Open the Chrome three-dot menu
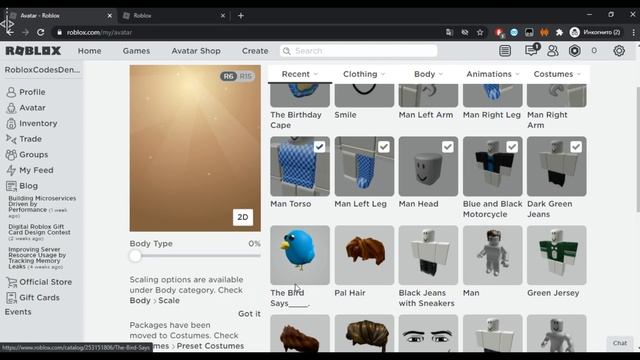The image size is (640, 360). (633, 32)
